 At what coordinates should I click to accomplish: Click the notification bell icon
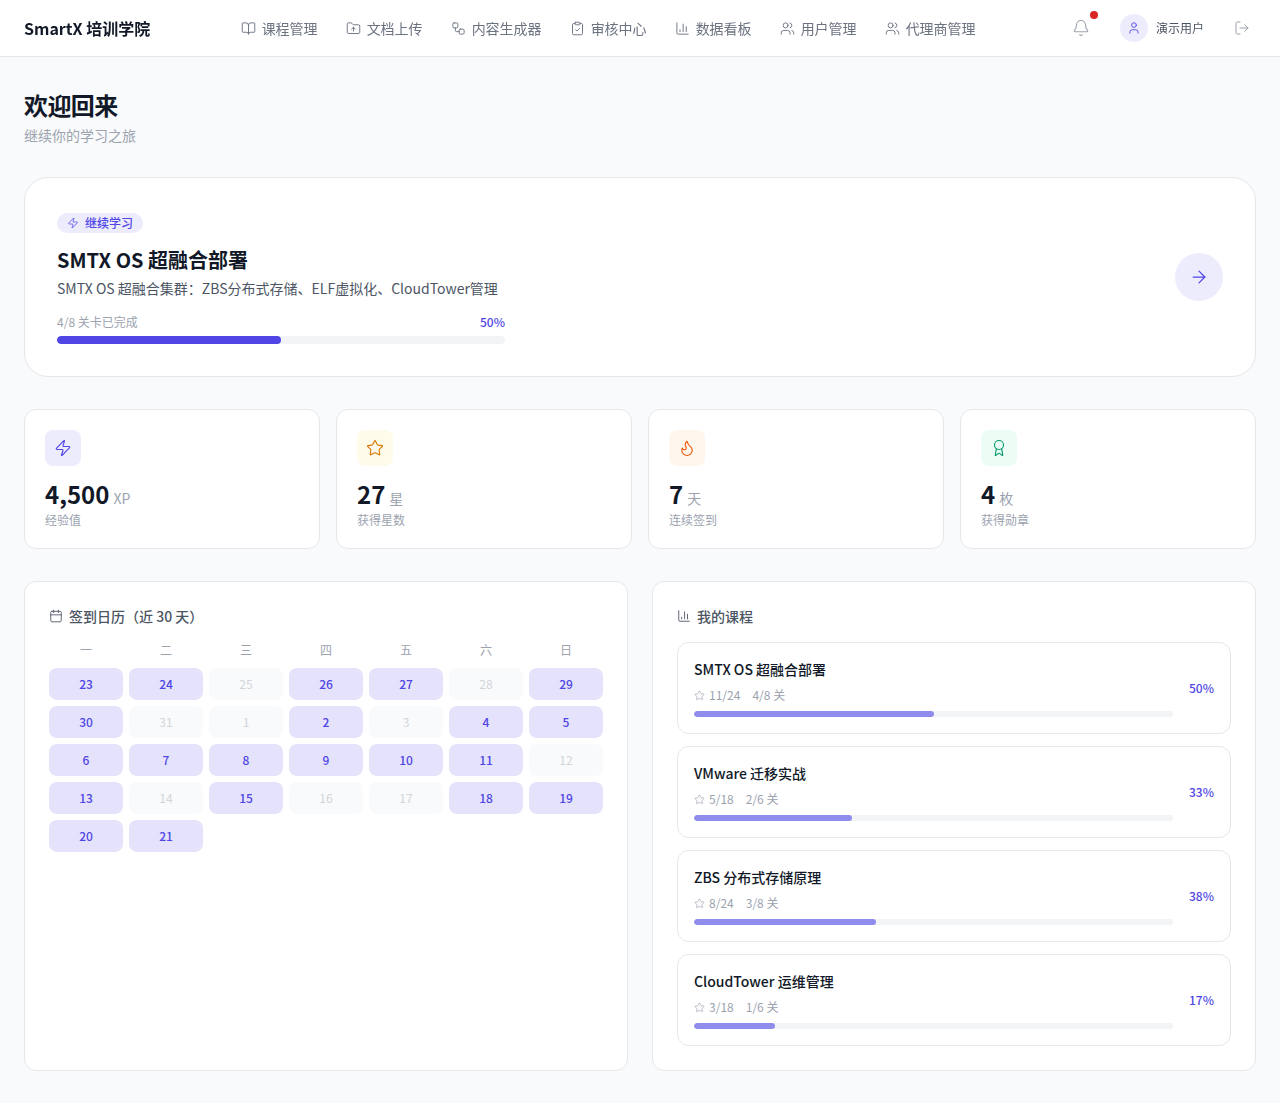point(1081,28)
